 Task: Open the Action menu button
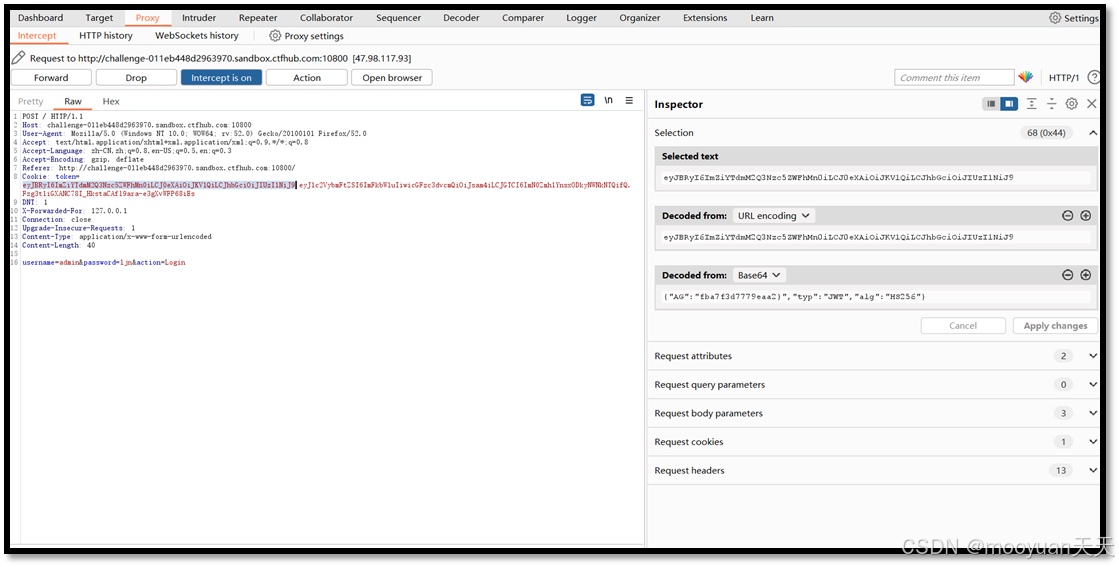307,78
